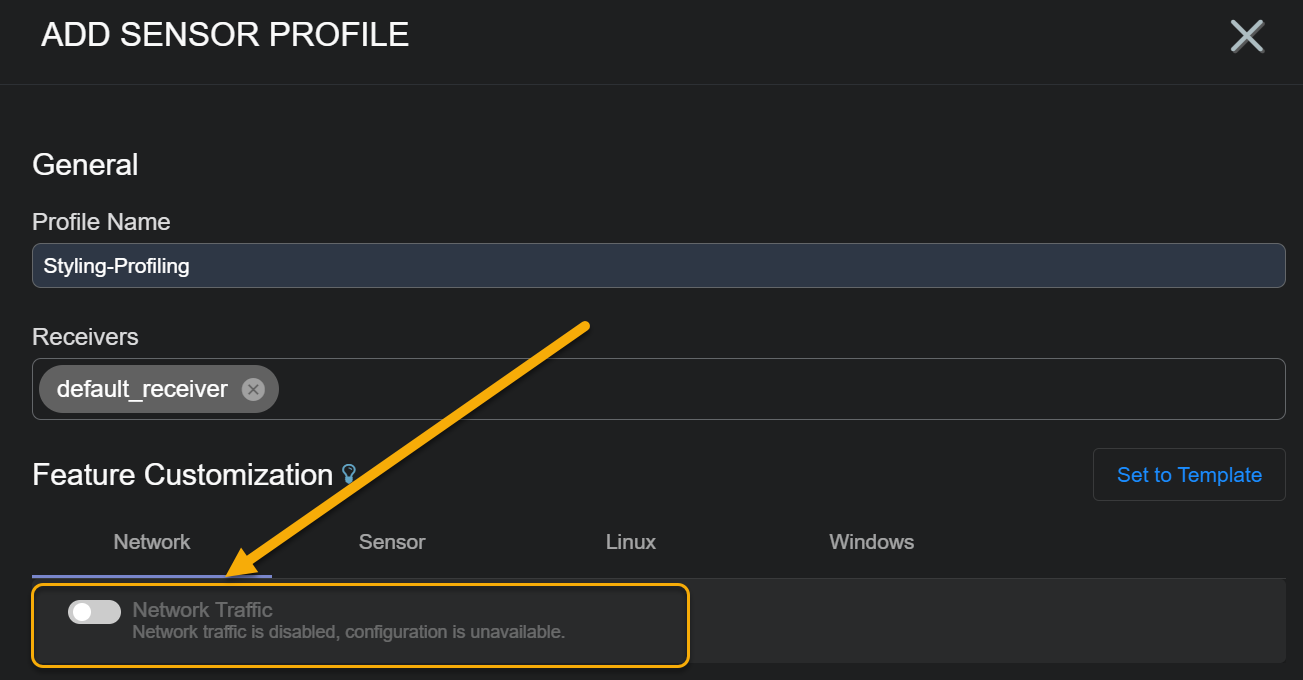Image resolution: width=1303 pixels, height=680 pixels.
Task: Select the Network tab
Action: (x=152, y=542)
